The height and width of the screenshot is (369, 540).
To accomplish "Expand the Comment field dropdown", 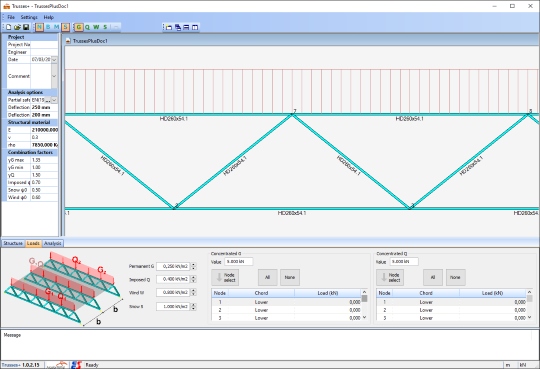I will 54,76.
